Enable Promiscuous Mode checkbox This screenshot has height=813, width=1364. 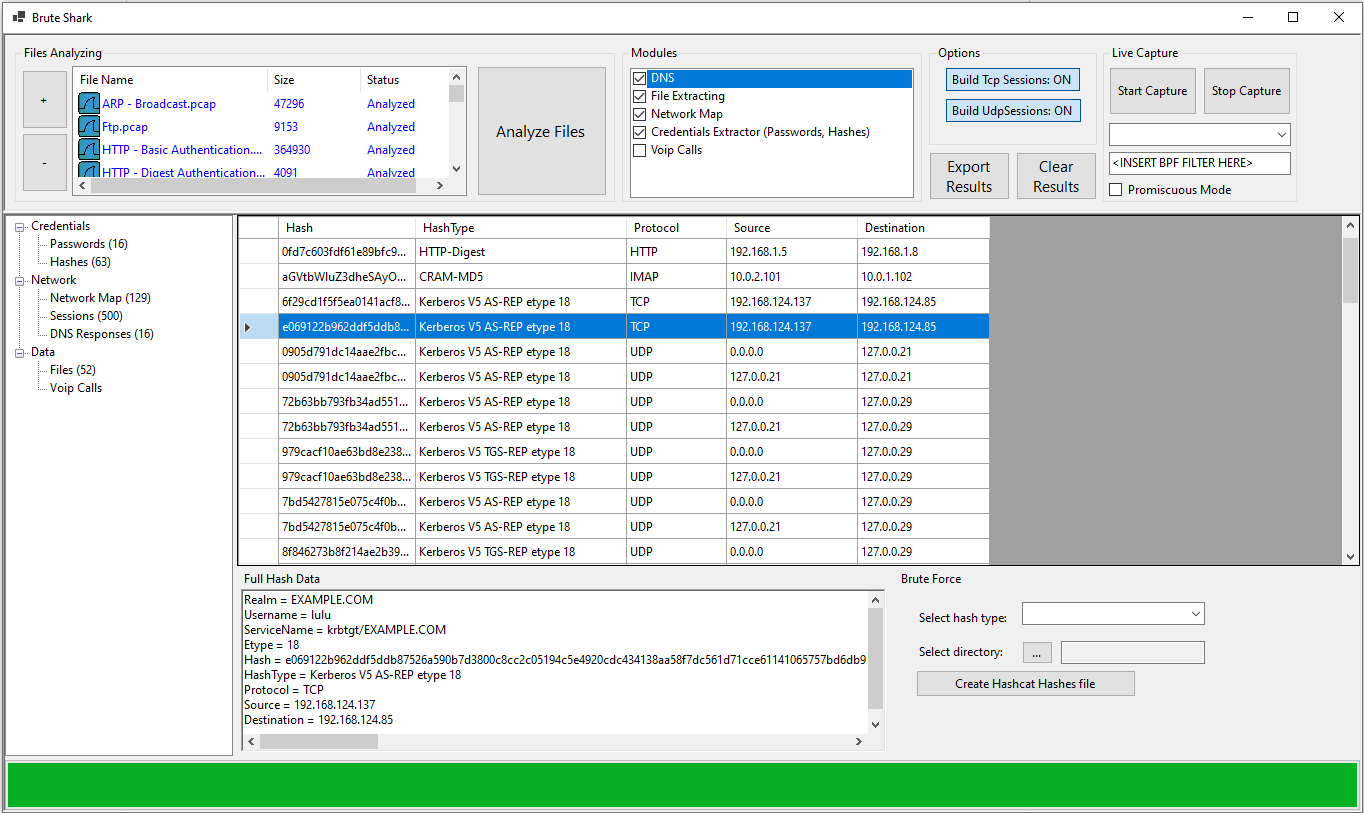1116,190
